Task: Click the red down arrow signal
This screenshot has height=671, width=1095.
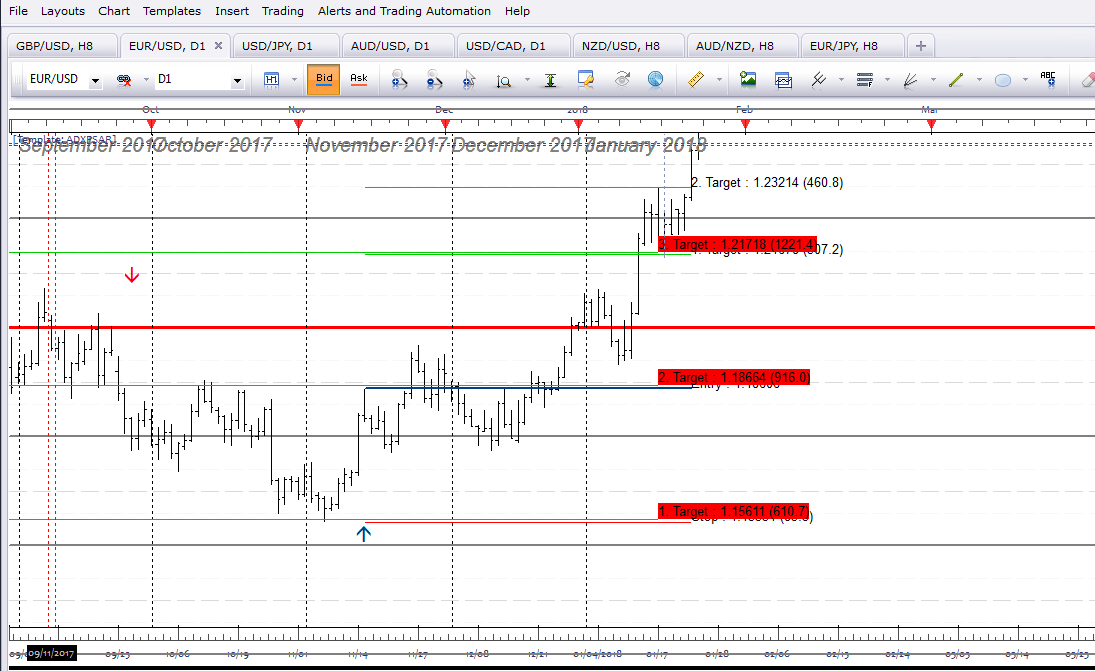Action: [131, 275]
